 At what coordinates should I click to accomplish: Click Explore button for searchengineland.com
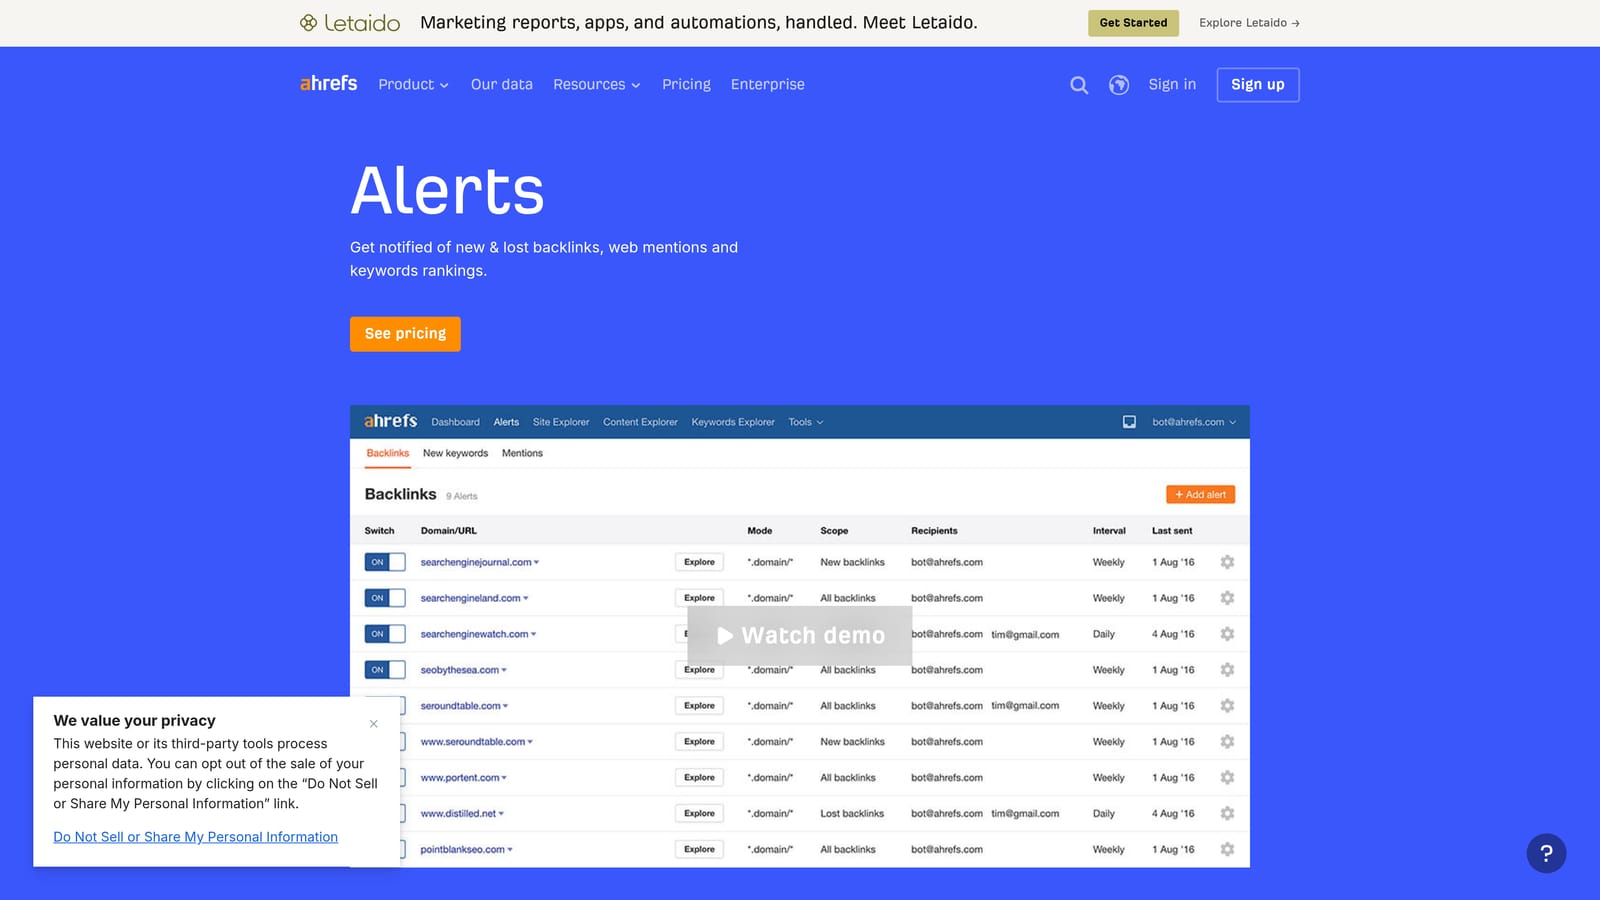pyautogui.click(x=699, y=598)
